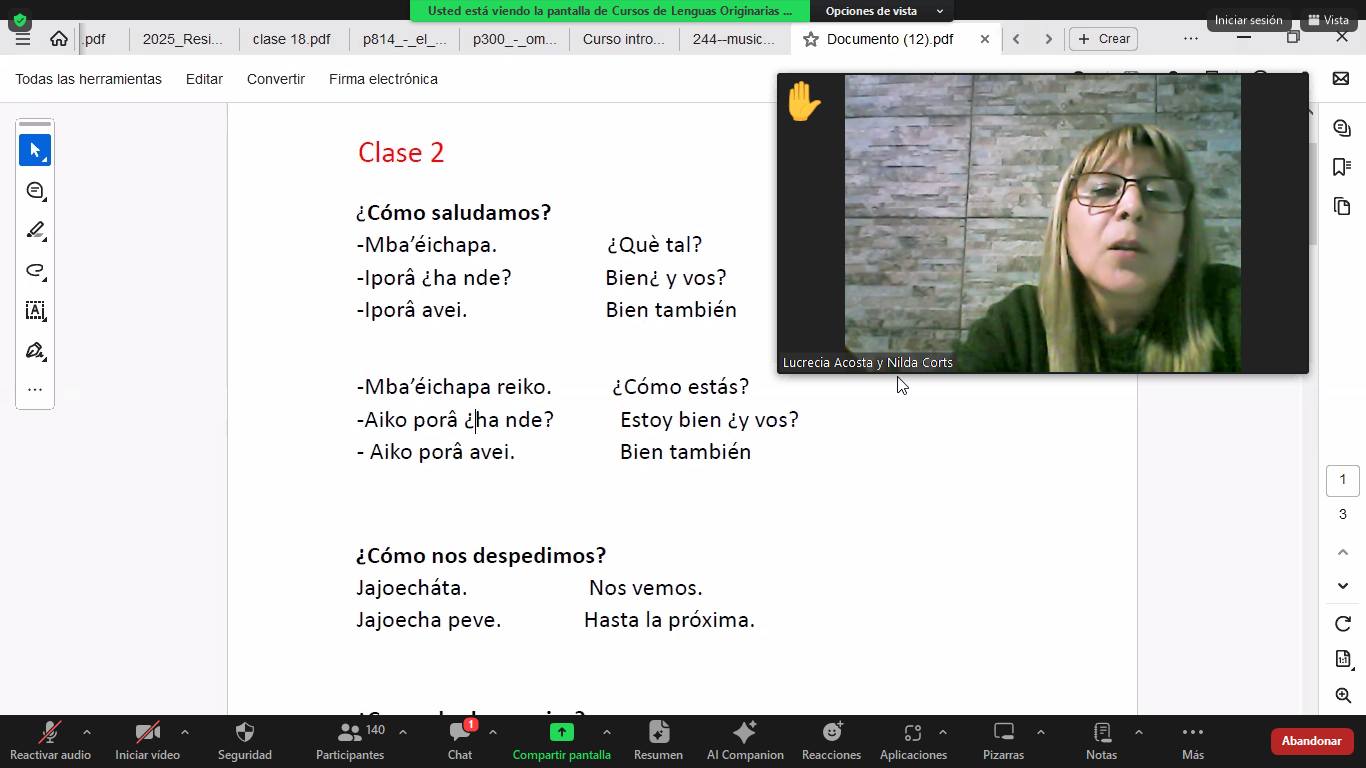Click the rotate page icon in right sidebar
The height and width of the screenshot is (768, 1366).
coord(1343,624)
